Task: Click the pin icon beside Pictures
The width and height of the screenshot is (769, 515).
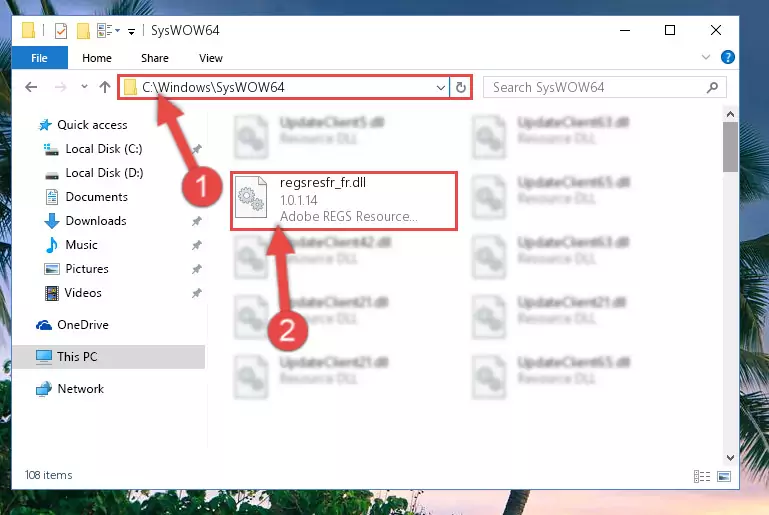Action: point(197,269)
